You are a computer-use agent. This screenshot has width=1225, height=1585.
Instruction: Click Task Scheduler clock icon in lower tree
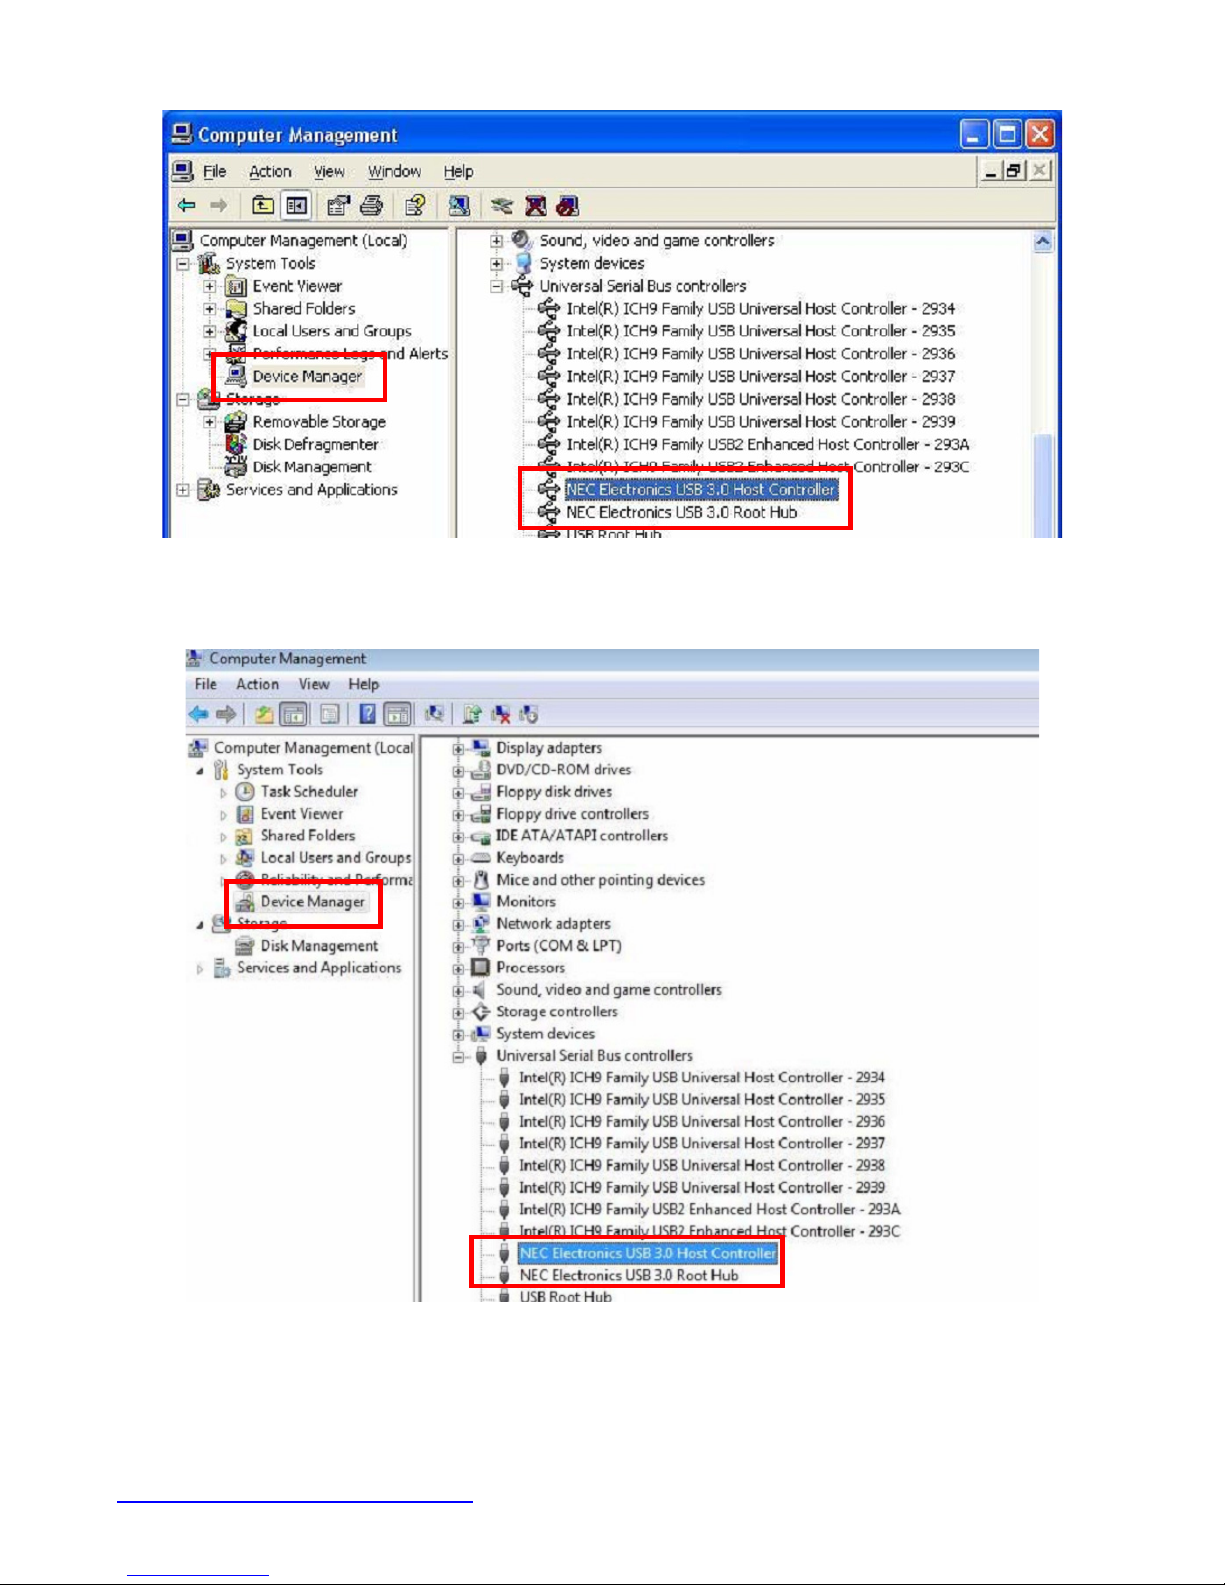[x=245, y=791]
